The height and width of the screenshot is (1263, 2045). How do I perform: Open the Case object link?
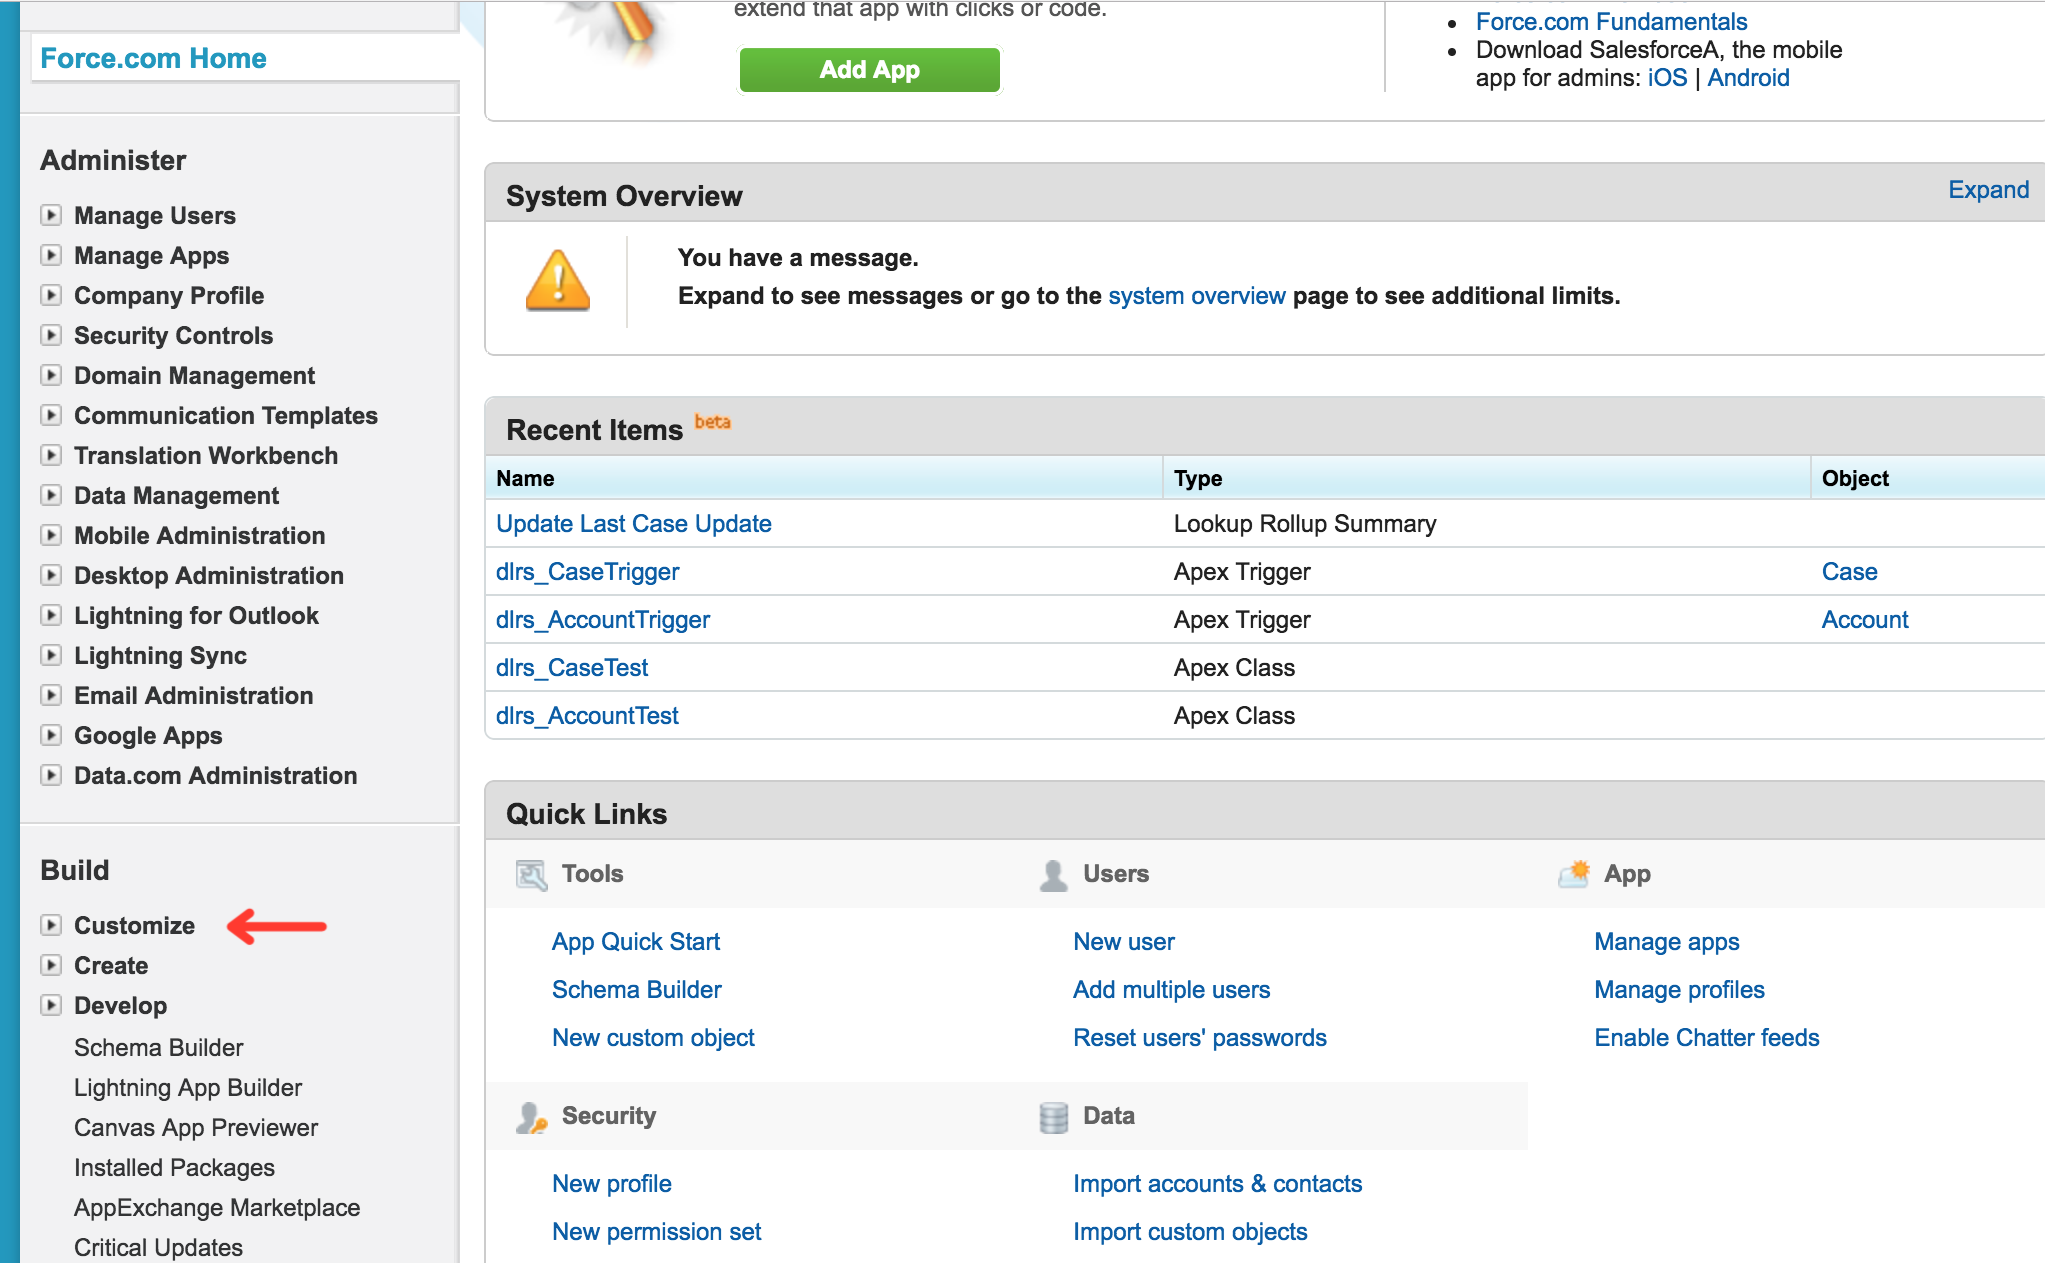coord(1849,572)
